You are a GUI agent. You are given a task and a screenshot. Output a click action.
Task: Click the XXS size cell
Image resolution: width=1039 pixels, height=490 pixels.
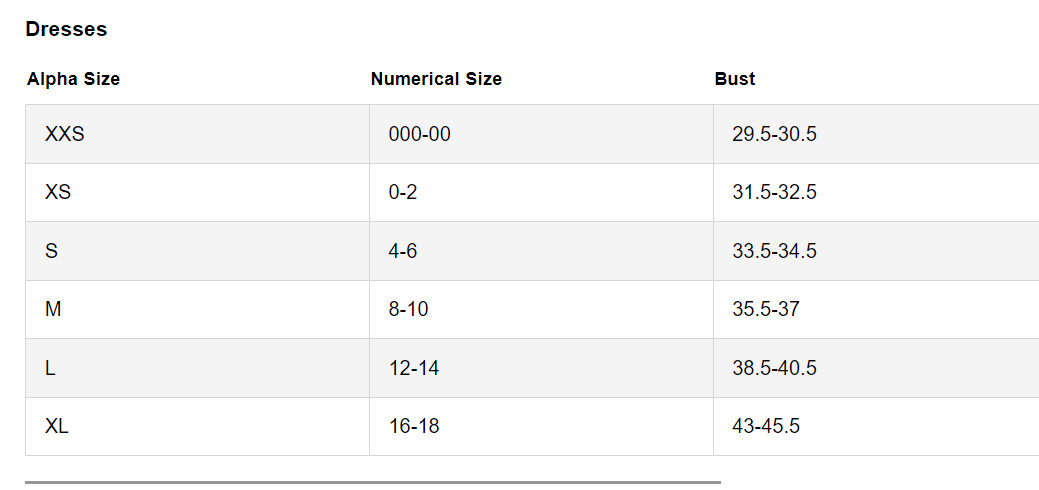point(197,134)
